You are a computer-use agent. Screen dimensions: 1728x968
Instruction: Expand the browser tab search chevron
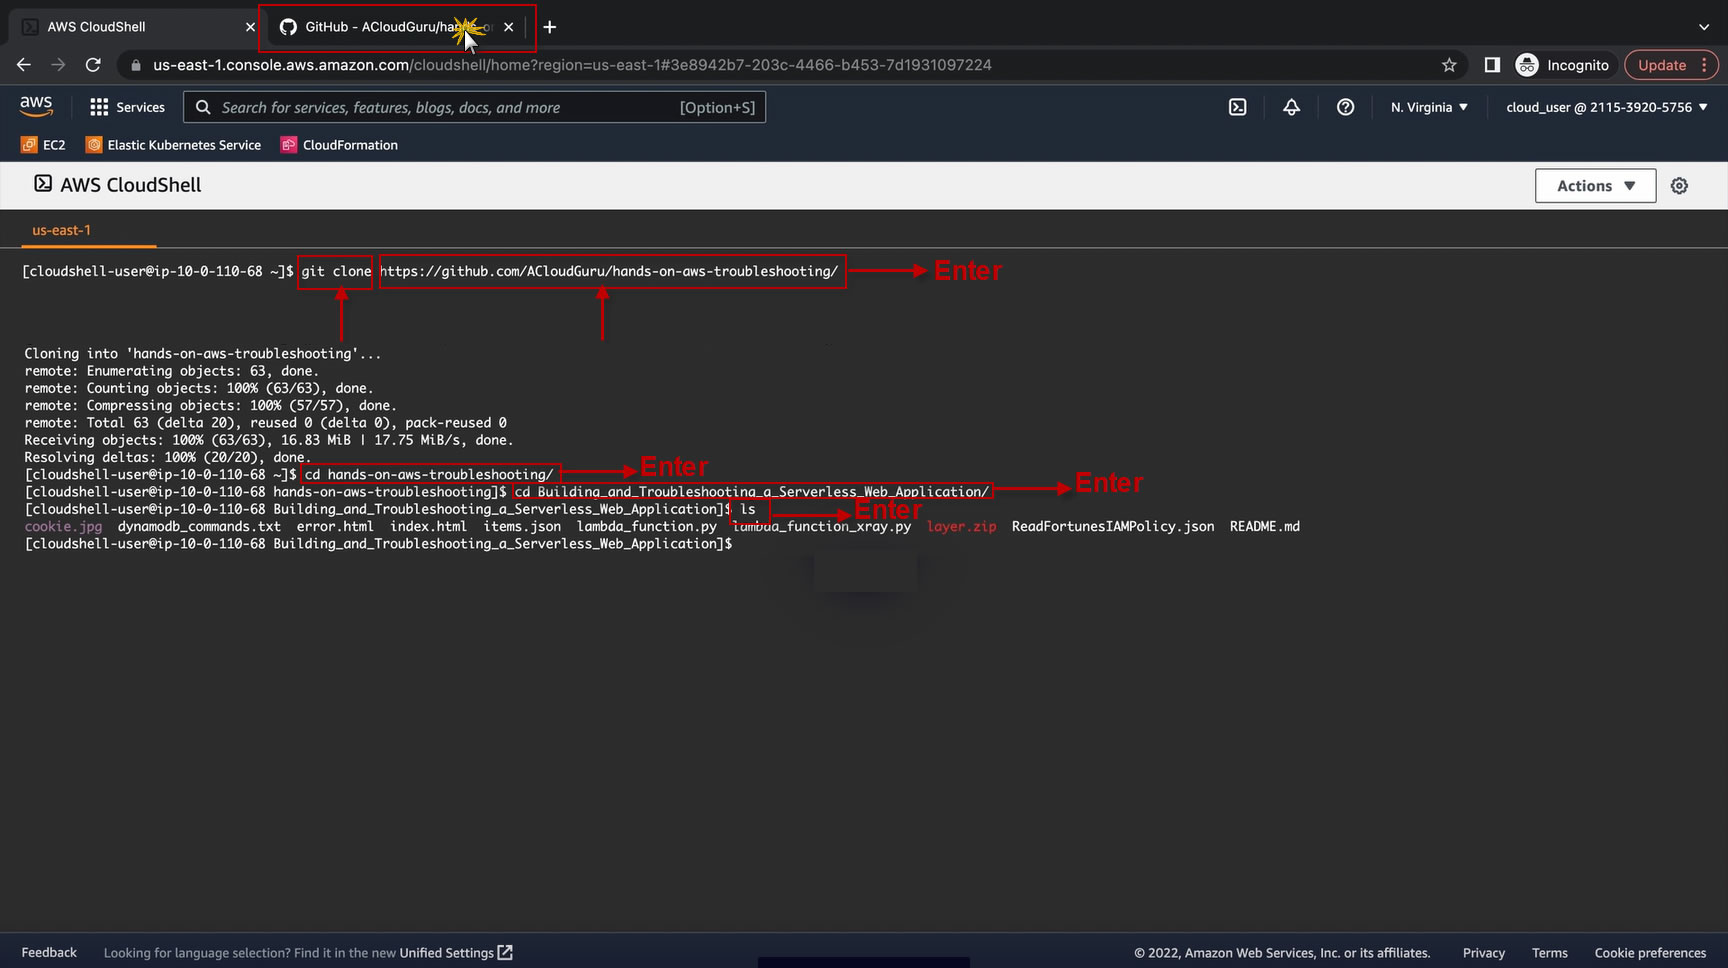click(x=1704, y=27)
